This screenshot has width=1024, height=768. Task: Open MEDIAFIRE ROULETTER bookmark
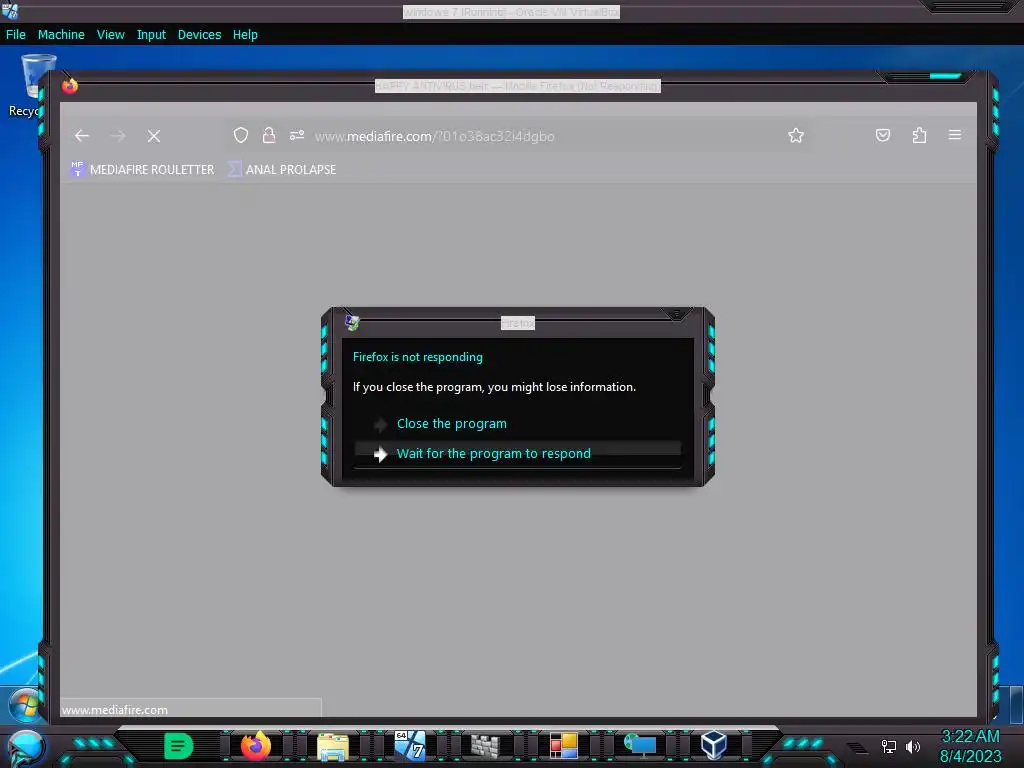pyautogui.click(x=142, y=169)
